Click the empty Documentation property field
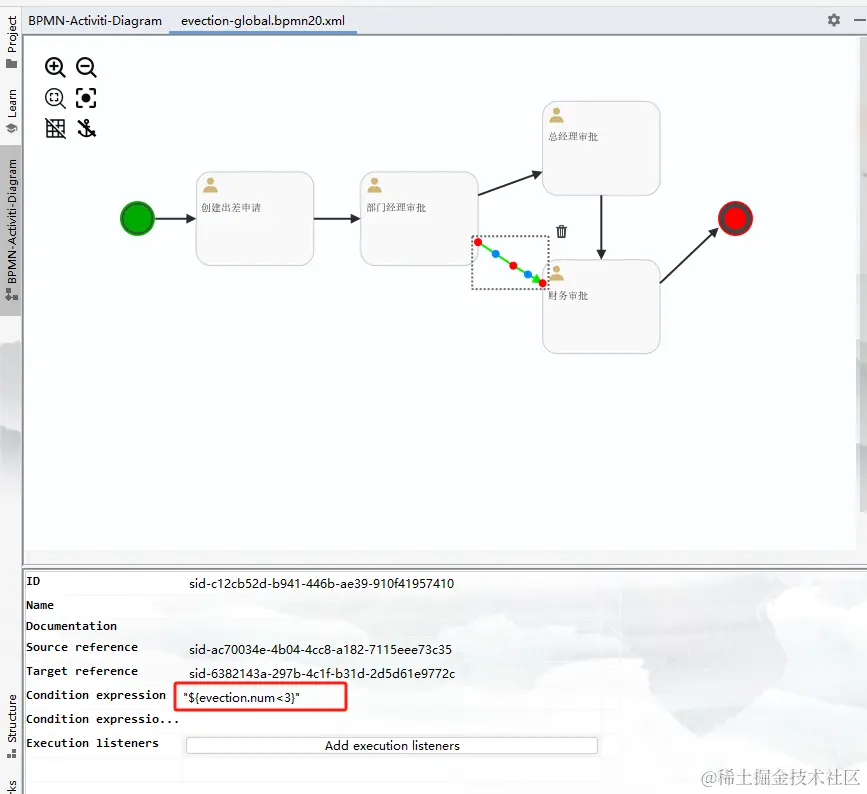The height and width of the screenshot is (794, 867). tap(393, 626)
